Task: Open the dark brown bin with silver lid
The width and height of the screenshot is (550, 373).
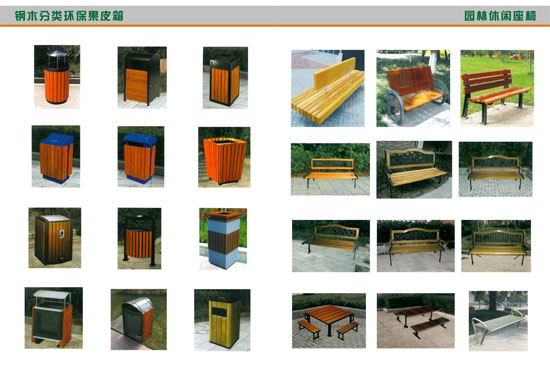Action: [x=55, y=238]
